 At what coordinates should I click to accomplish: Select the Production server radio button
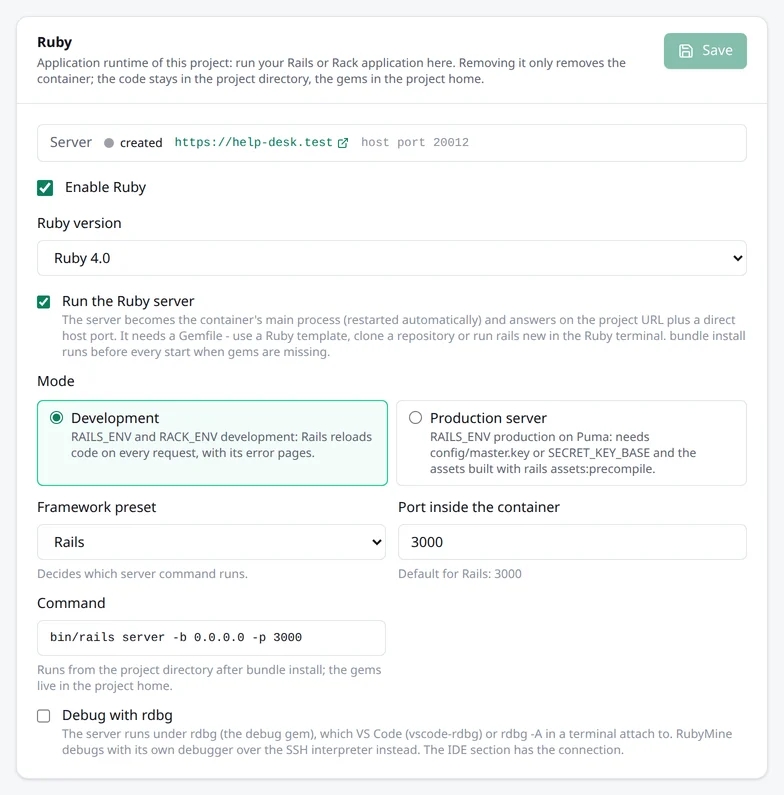pos(415,418)
